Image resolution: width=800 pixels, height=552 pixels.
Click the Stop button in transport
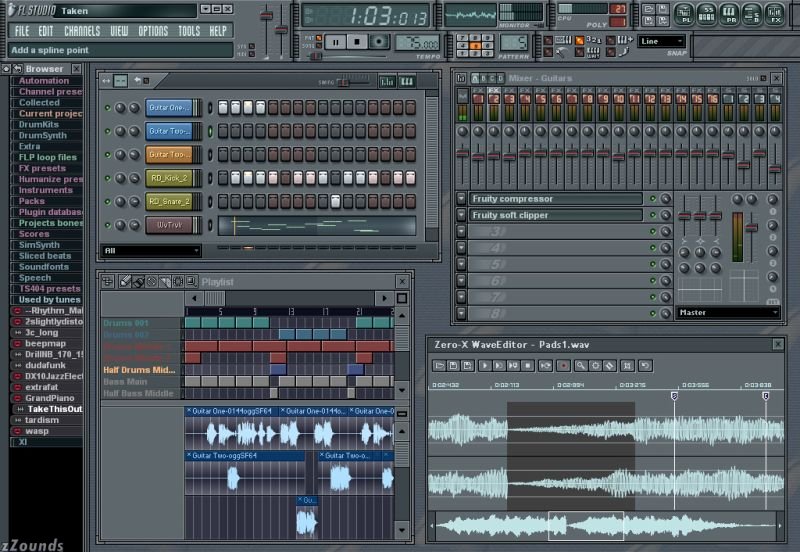pos(357,42)
